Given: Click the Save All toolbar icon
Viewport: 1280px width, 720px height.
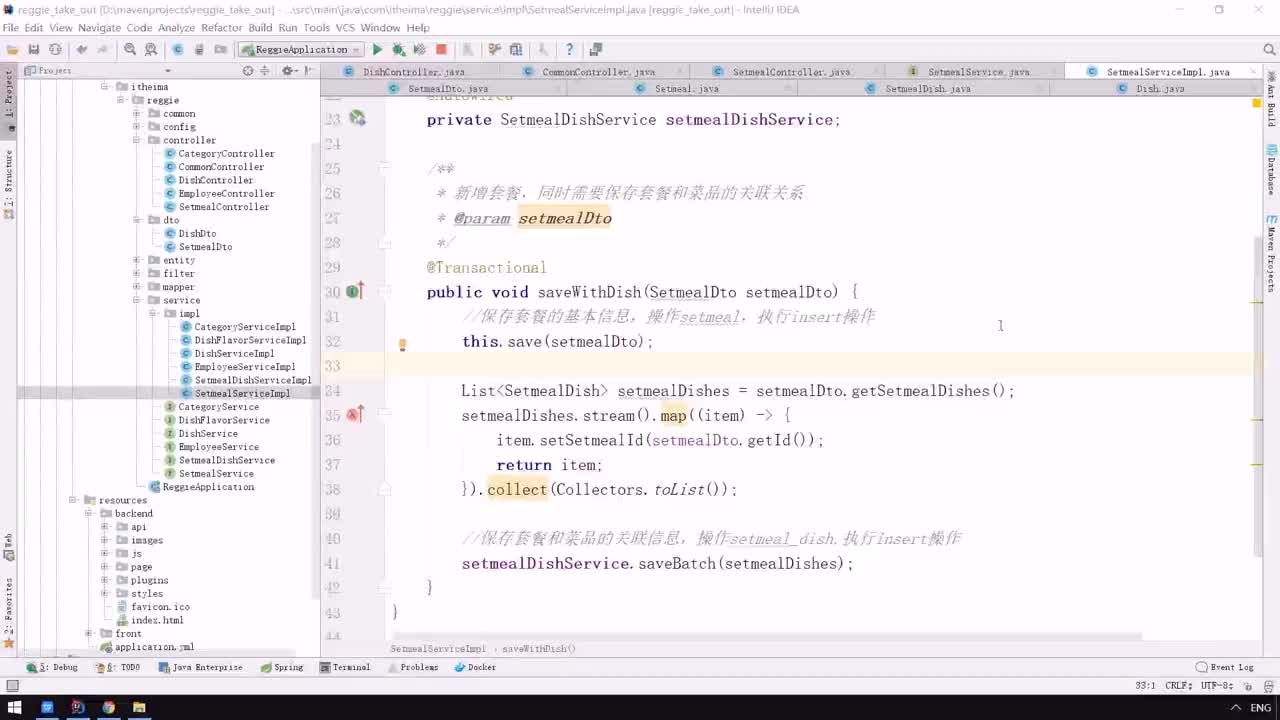Looking at the screenshot, I should [x=33, y=49].
